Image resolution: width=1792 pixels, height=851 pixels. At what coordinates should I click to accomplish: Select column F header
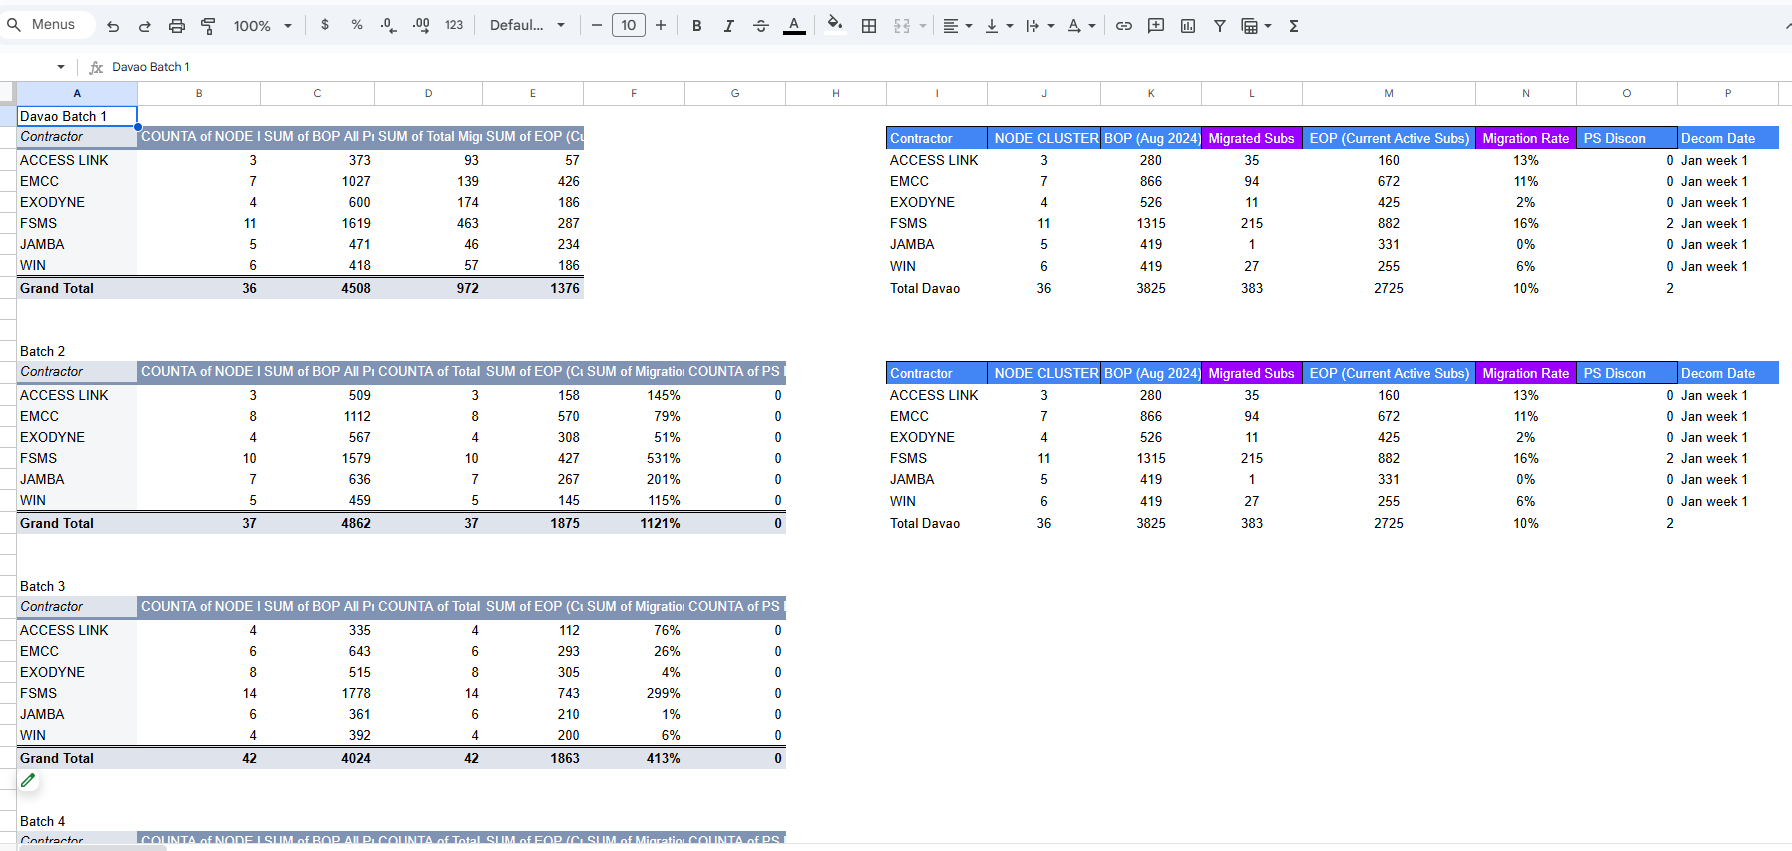[634, 93]
